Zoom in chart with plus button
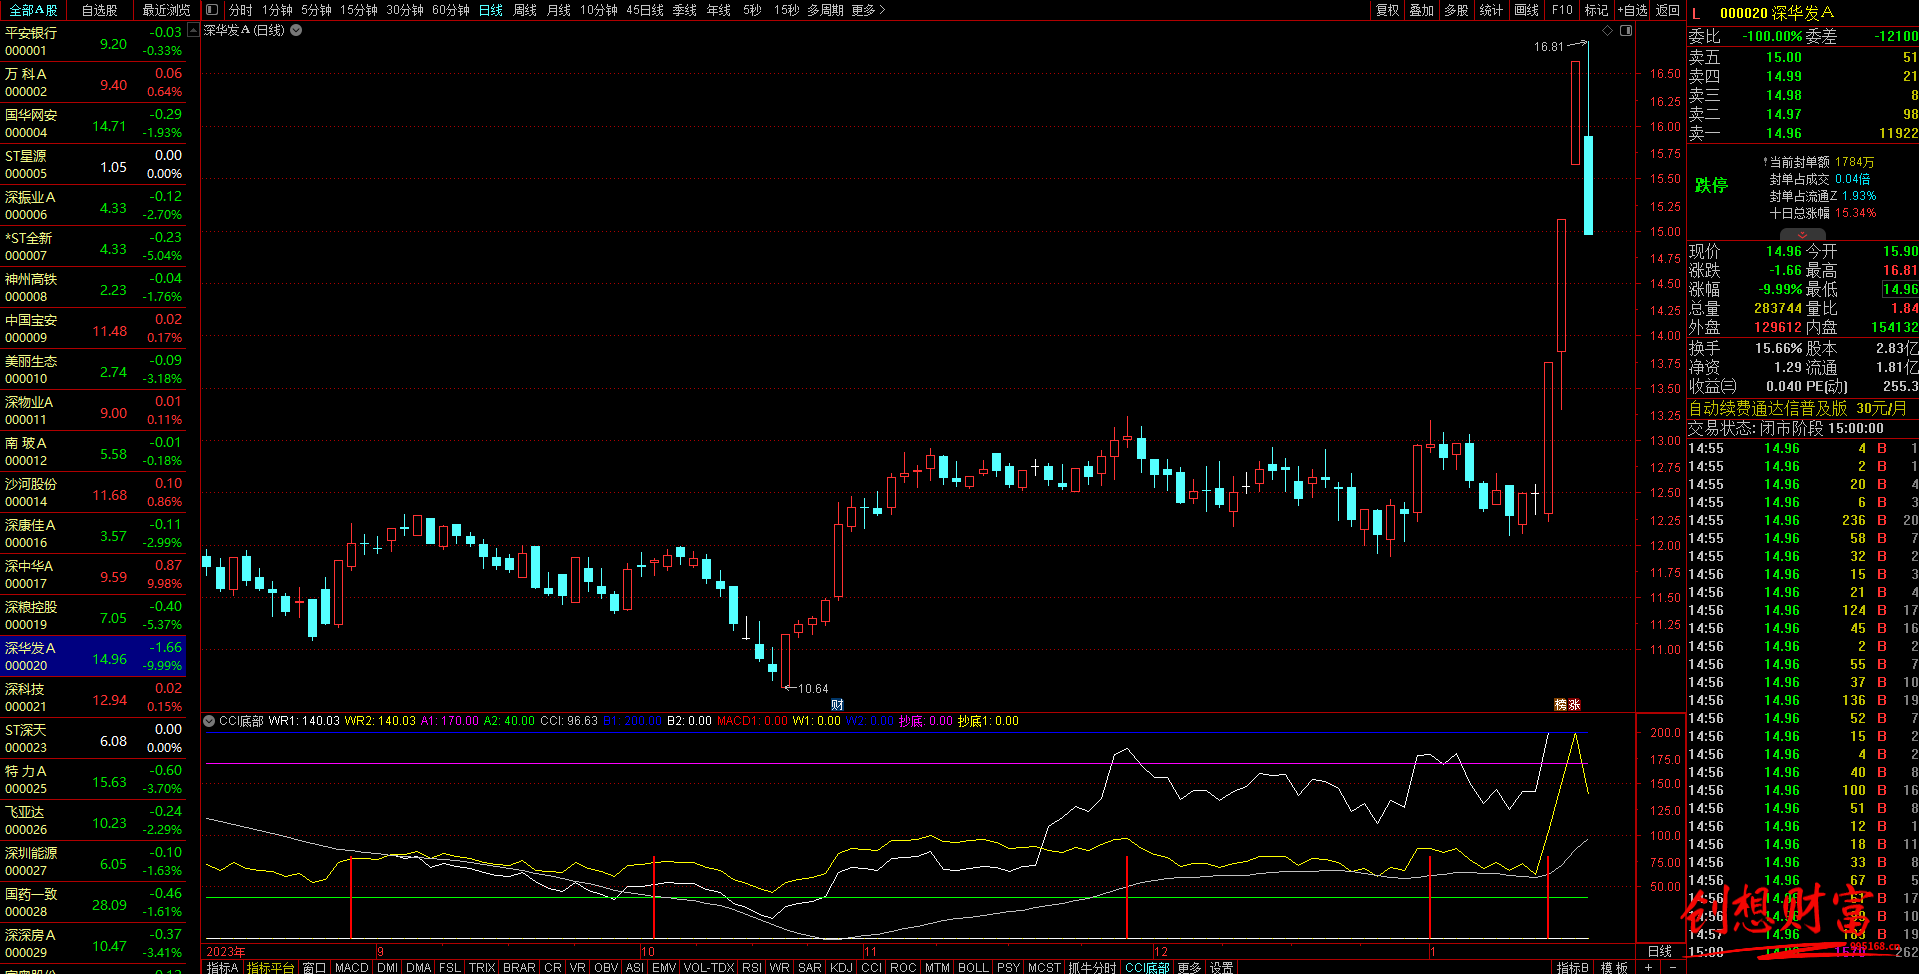 click(x=1648, y=967)
